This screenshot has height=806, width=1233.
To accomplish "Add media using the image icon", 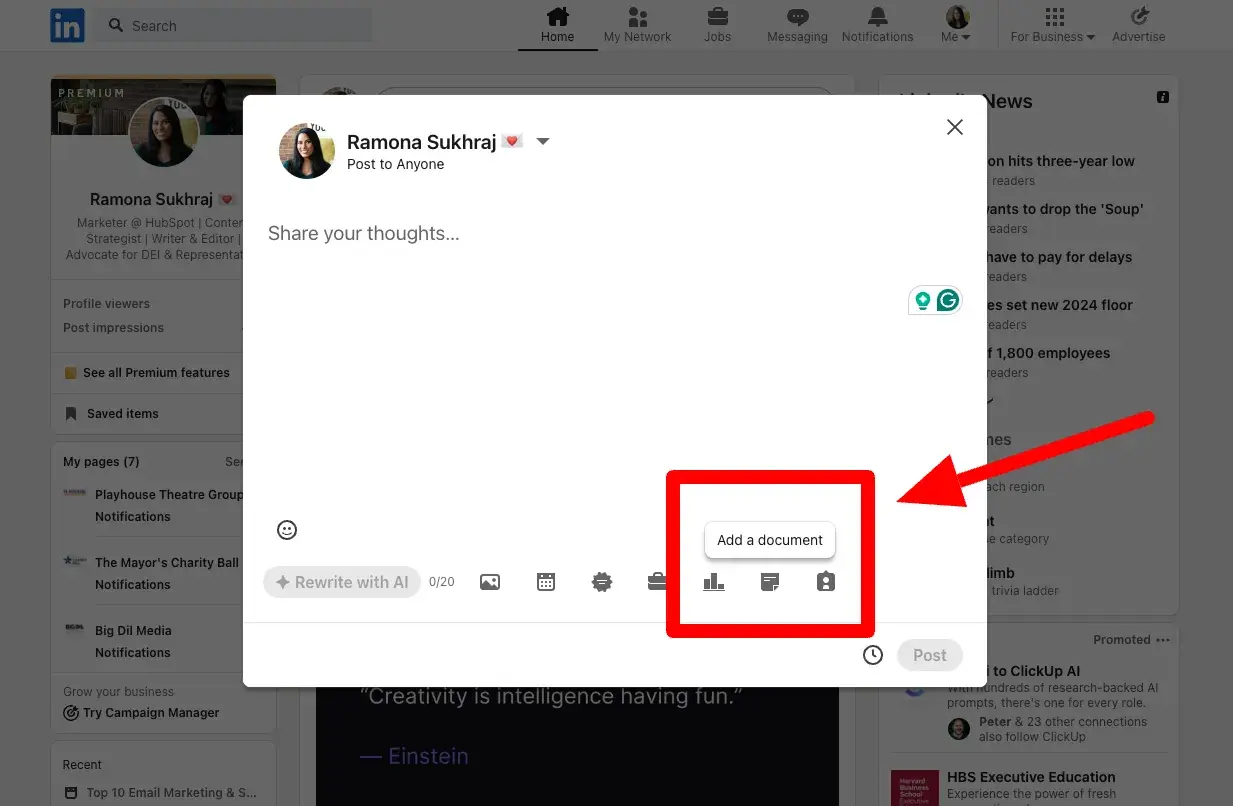I will click(490, 582).
